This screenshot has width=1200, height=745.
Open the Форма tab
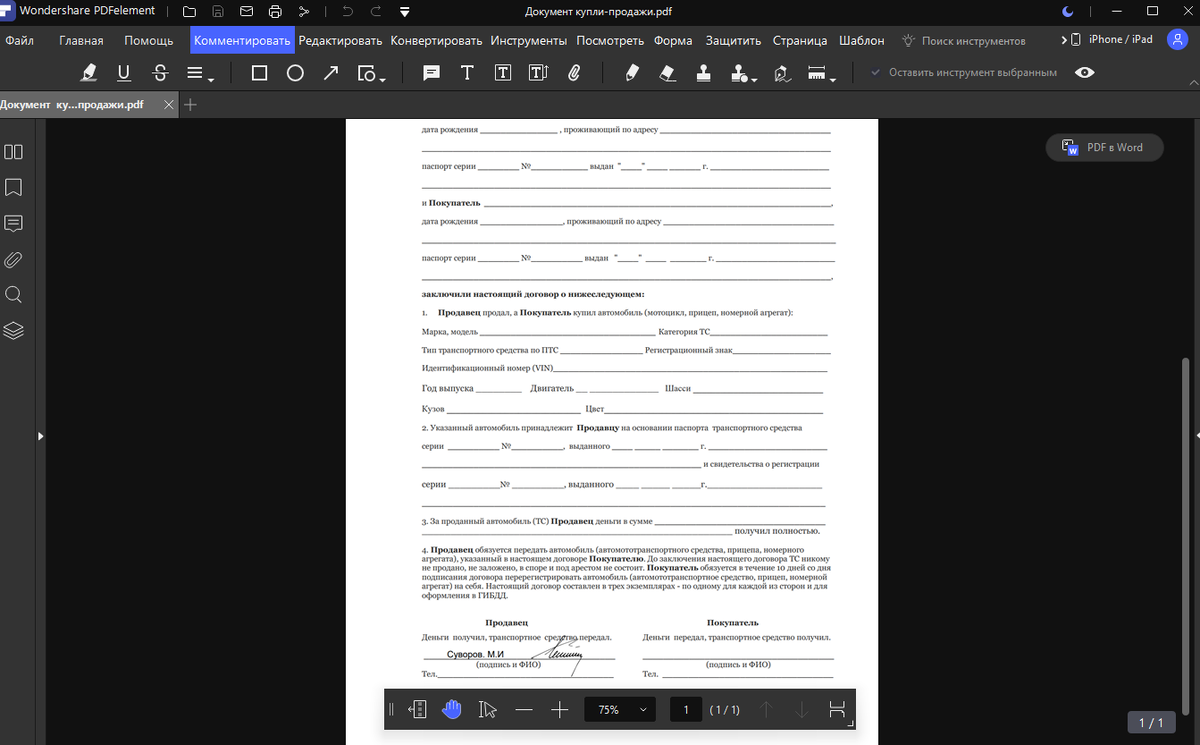[673, 41]
